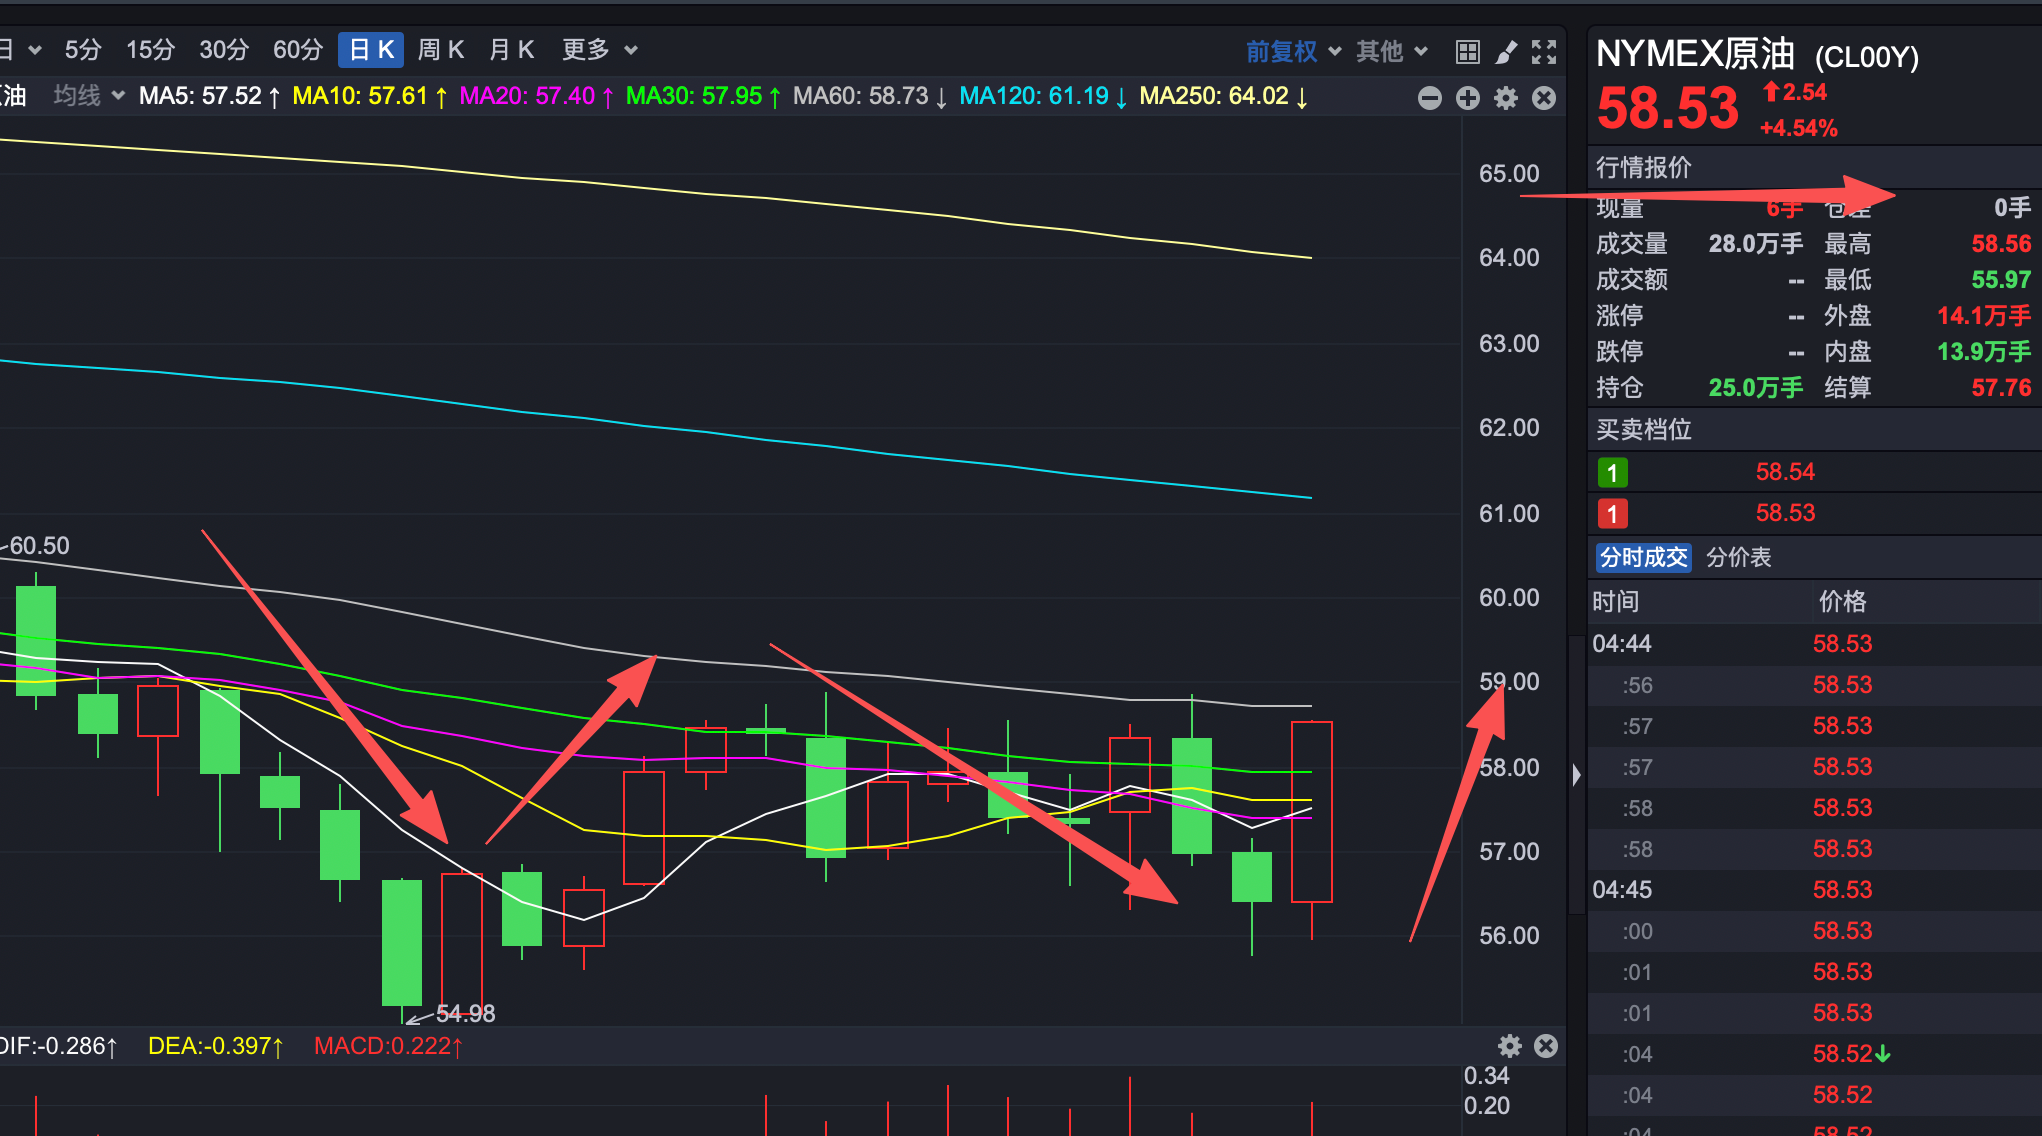Switch to 周K chart period
The width and height of the screenshot is (2042, 1136).
441,50
